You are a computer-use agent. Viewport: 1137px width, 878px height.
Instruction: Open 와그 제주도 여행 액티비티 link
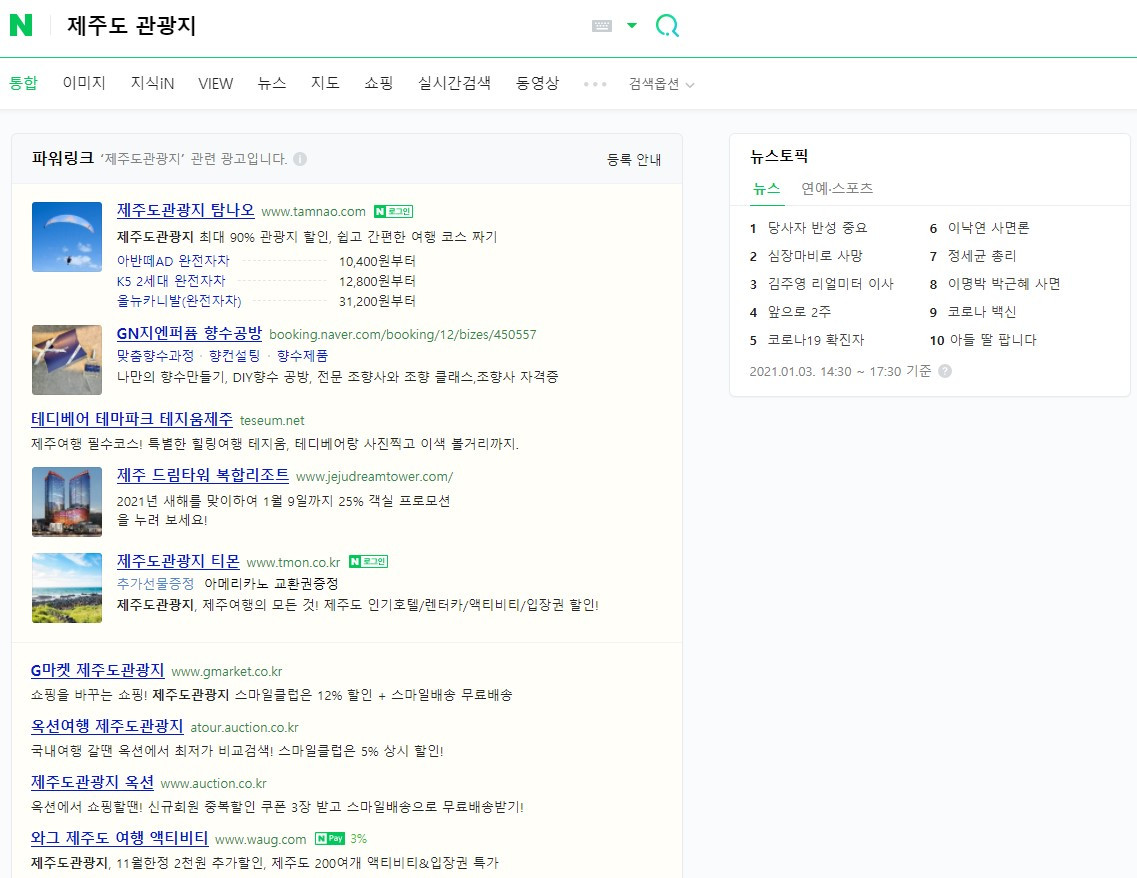point(120,838)
